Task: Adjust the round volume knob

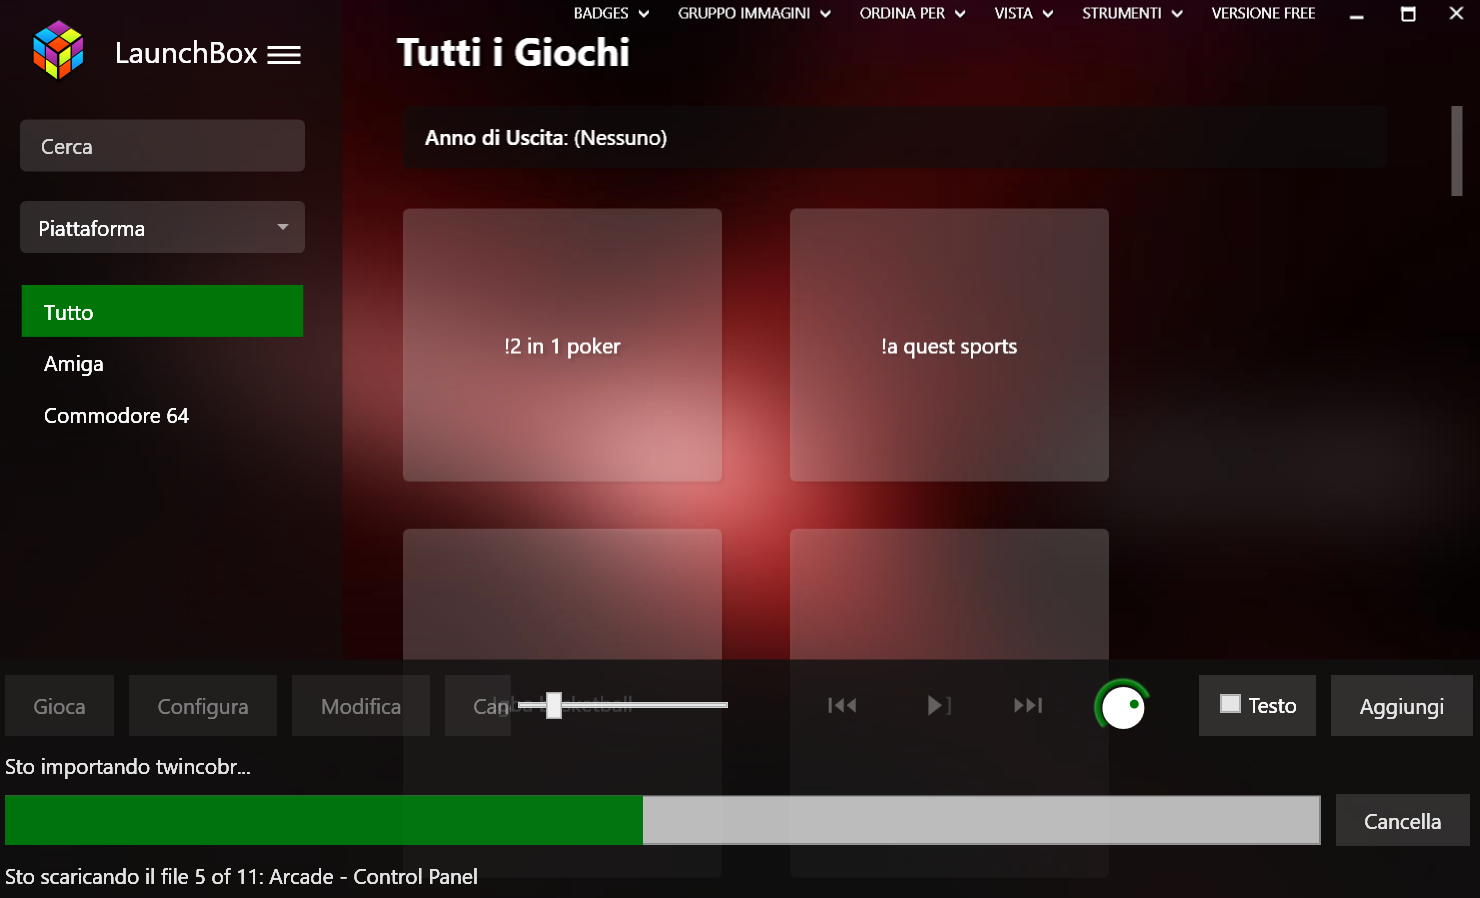Action: click(x=1123, y=706)
